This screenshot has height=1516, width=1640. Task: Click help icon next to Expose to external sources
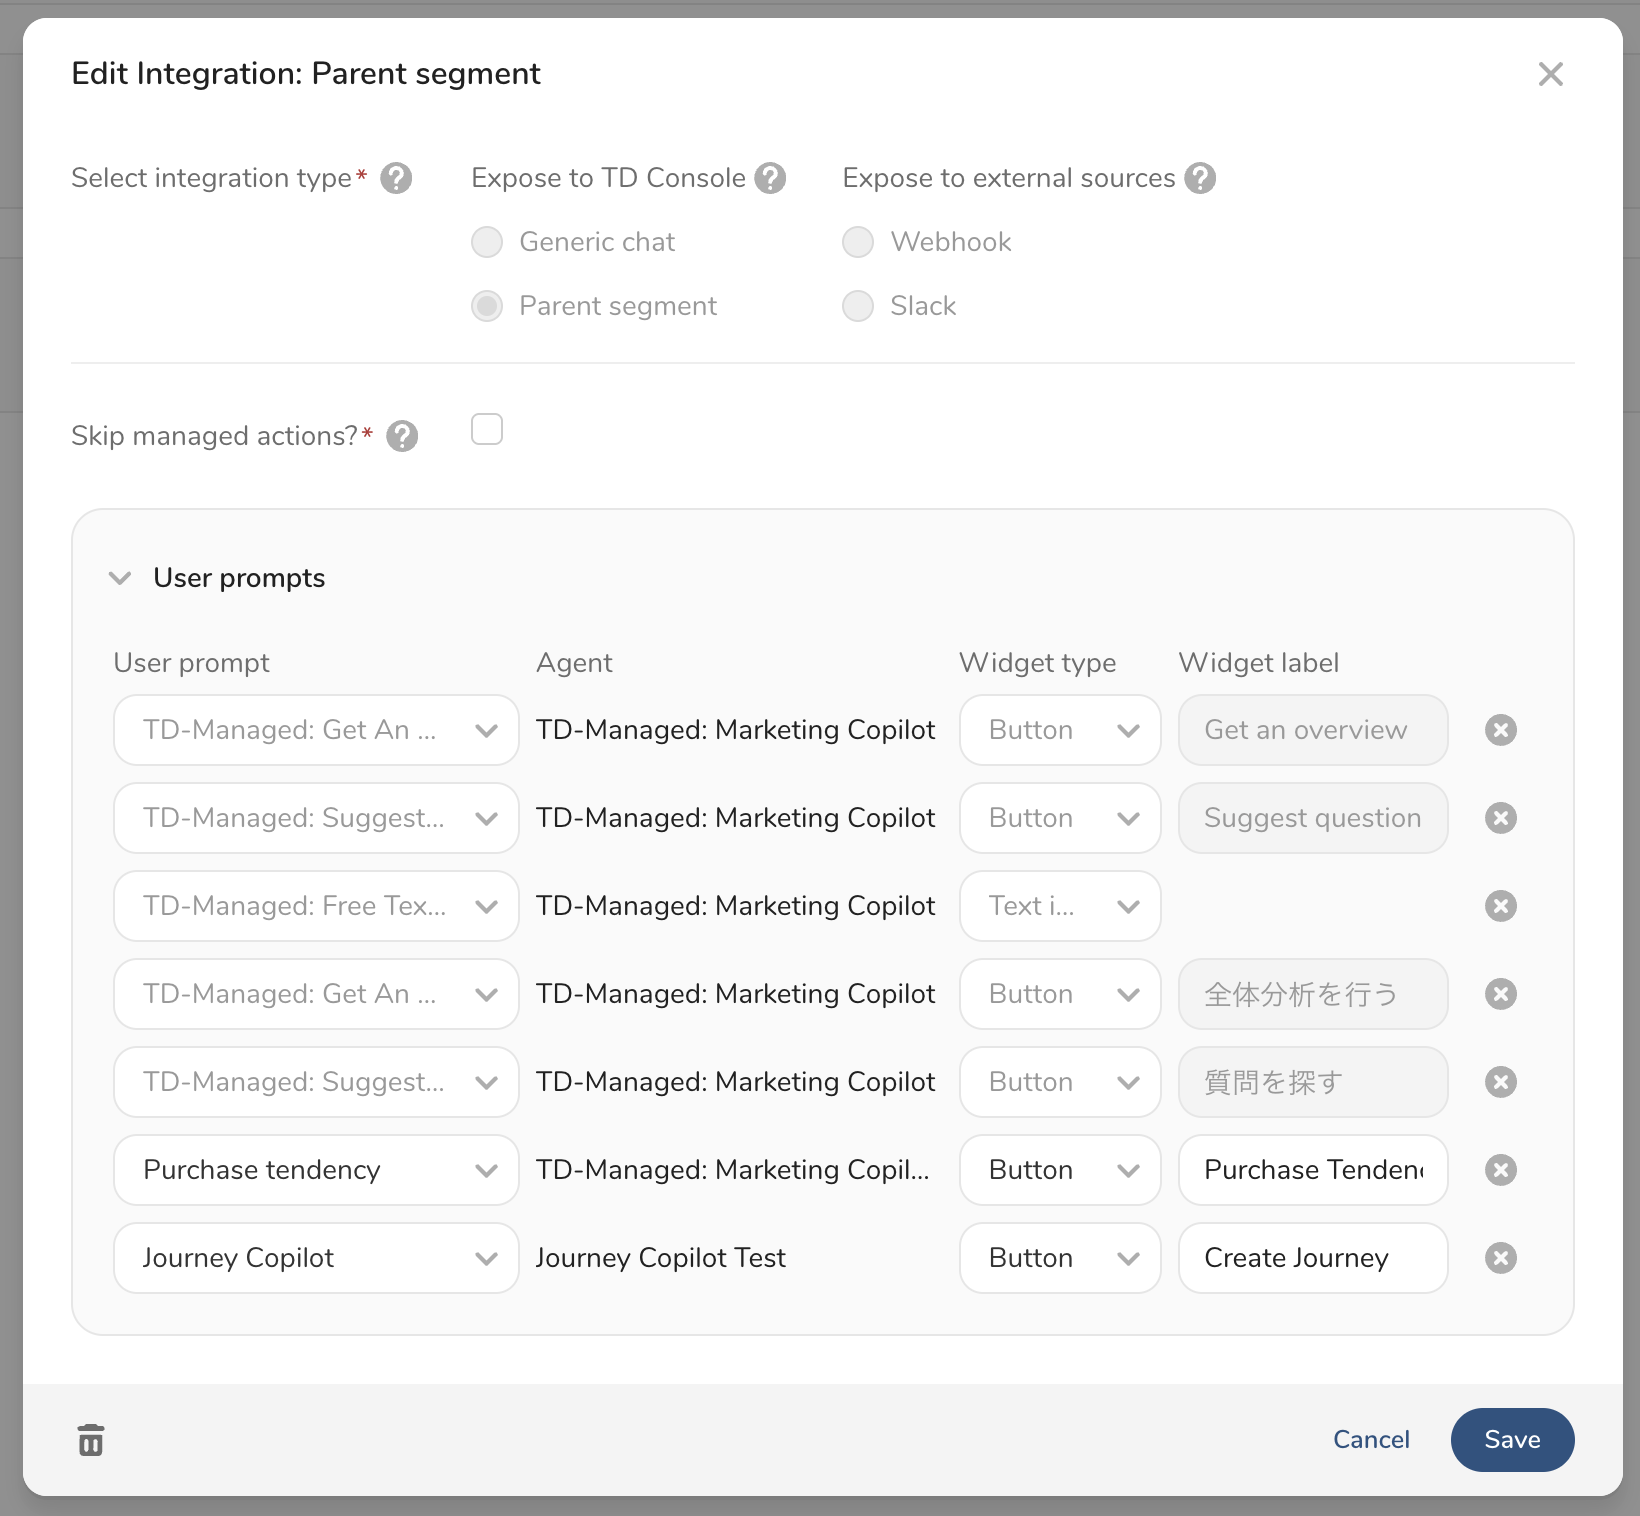pos(1200,178)
